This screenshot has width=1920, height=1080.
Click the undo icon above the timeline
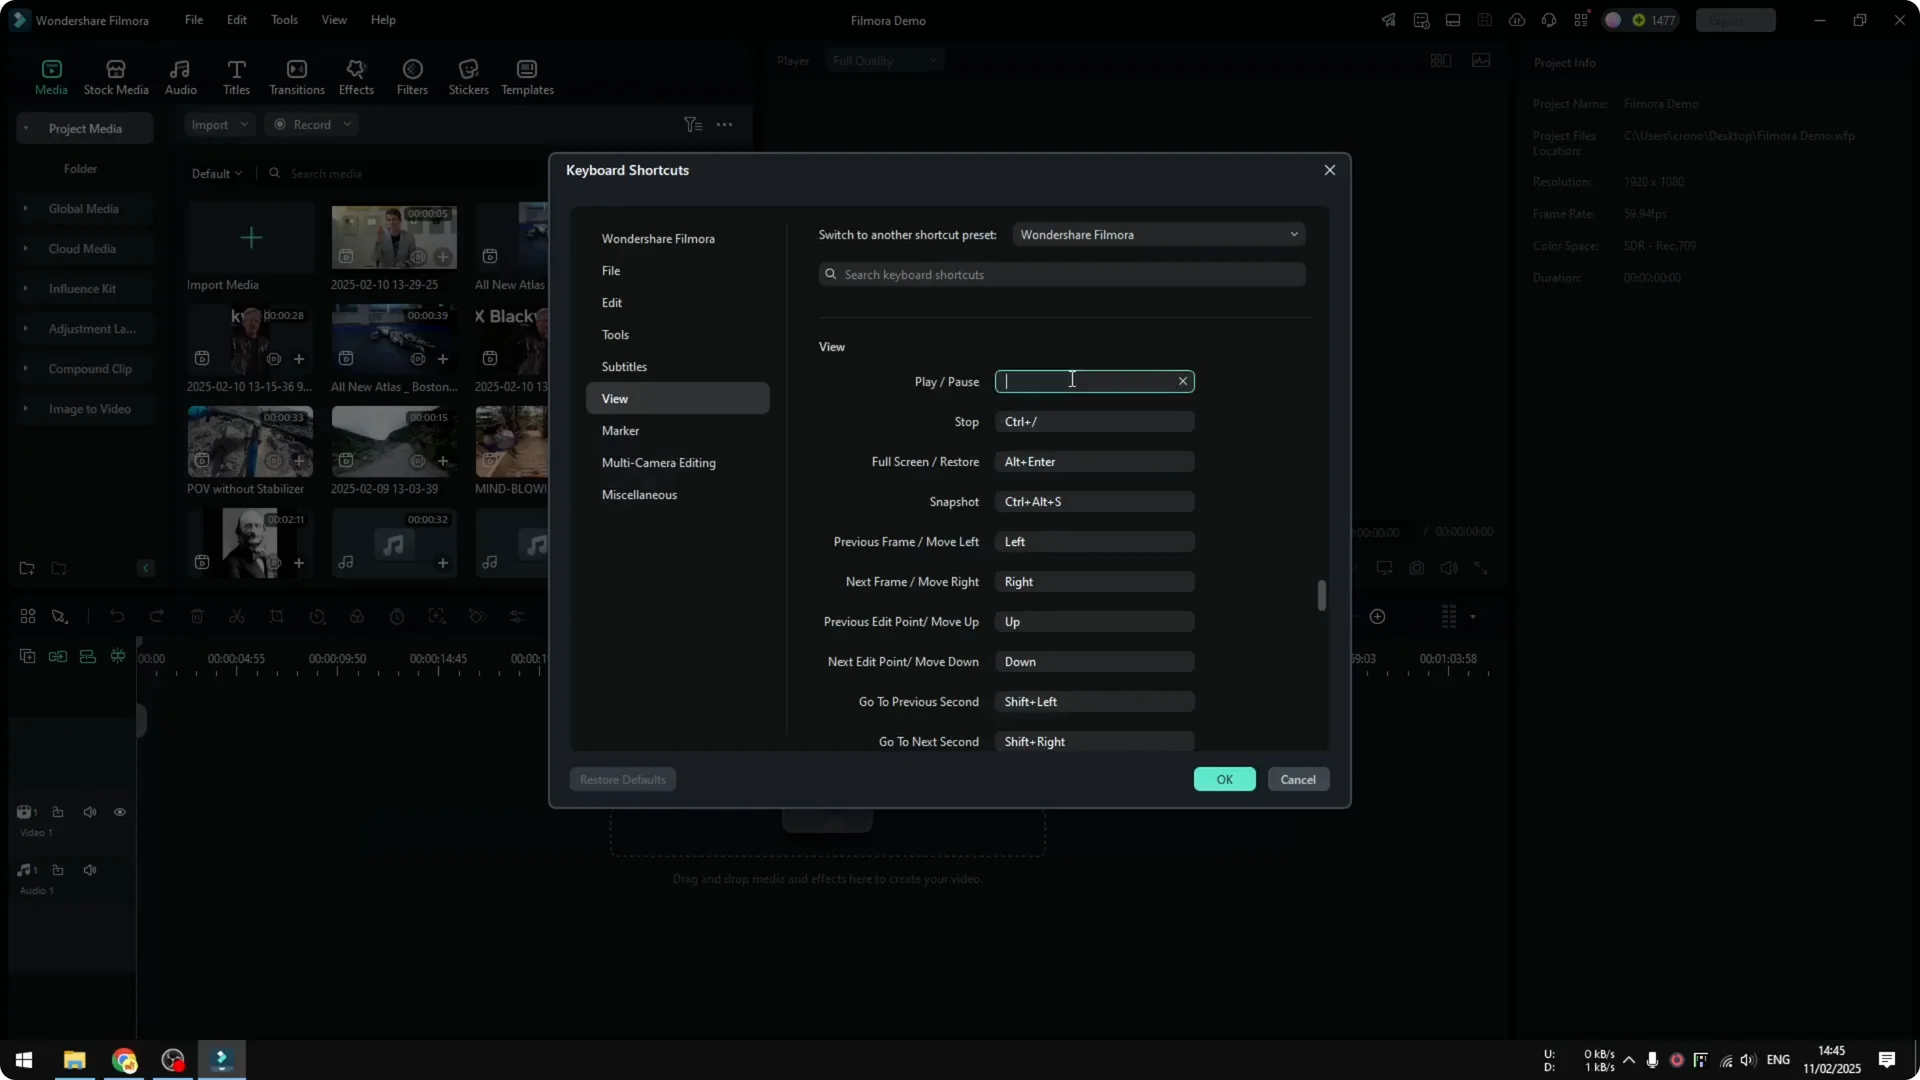coord(117,616)
